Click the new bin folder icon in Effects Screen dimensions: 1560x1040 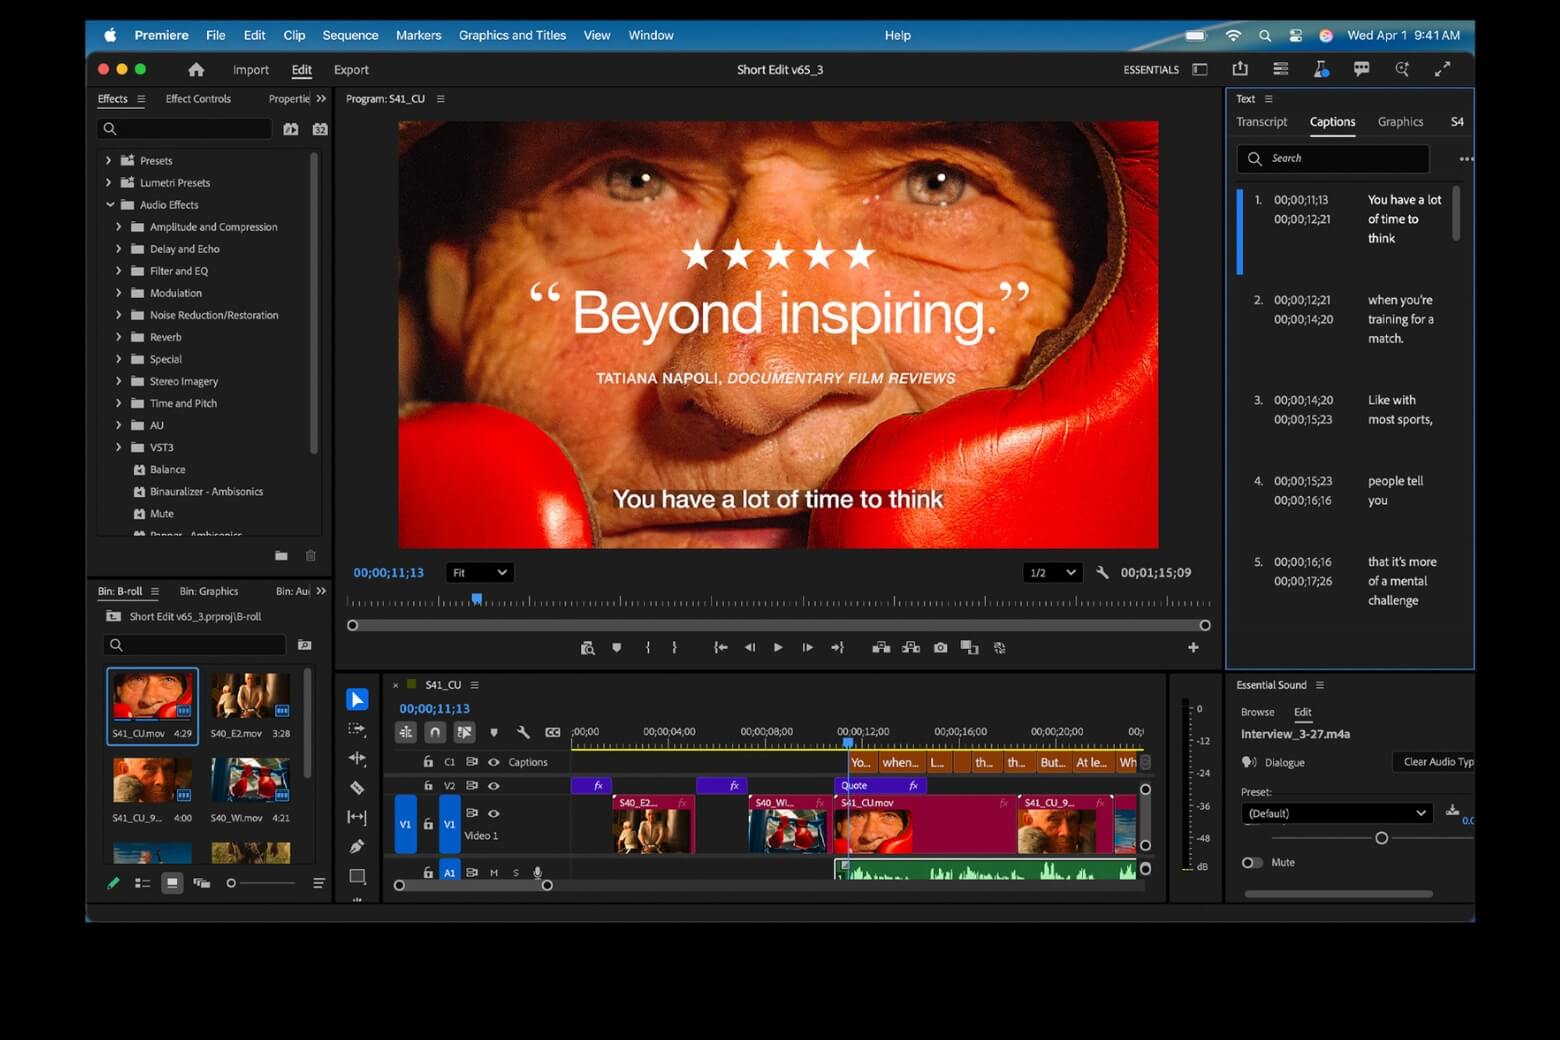click(x=281, y=556)
